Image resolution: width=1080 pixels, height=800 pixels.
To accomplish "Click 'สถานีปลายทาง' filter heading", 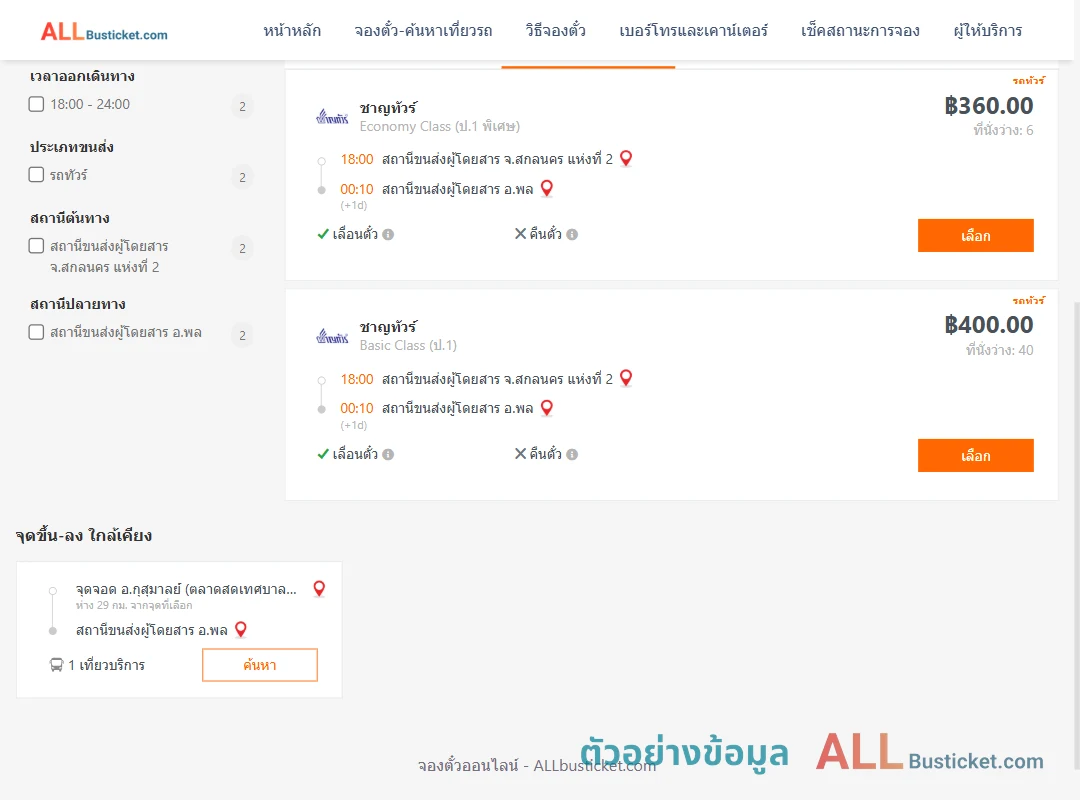I will pyautogui.click(x=77, y=304).
